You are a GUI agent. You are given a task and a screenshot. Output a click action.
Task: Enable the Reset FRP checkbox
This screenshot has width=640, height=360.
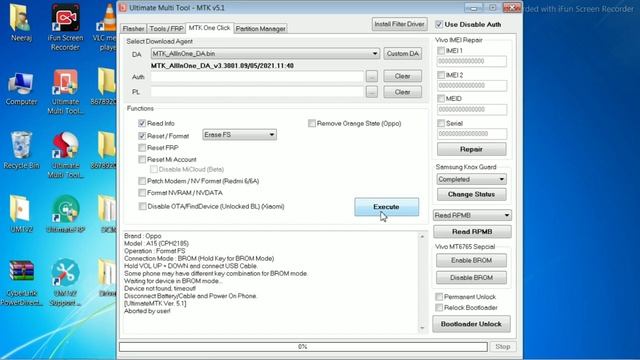tap(142, 148)
